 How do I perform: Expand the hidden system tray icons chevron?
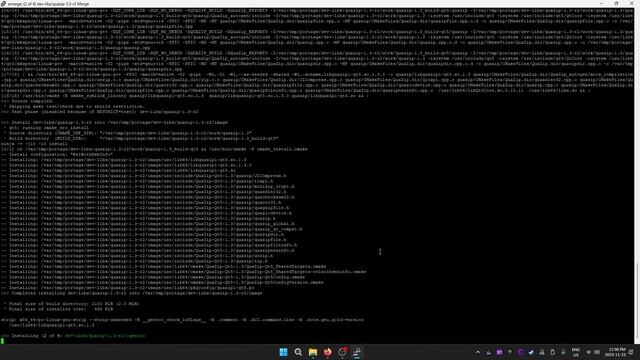(x=478, y=352)
